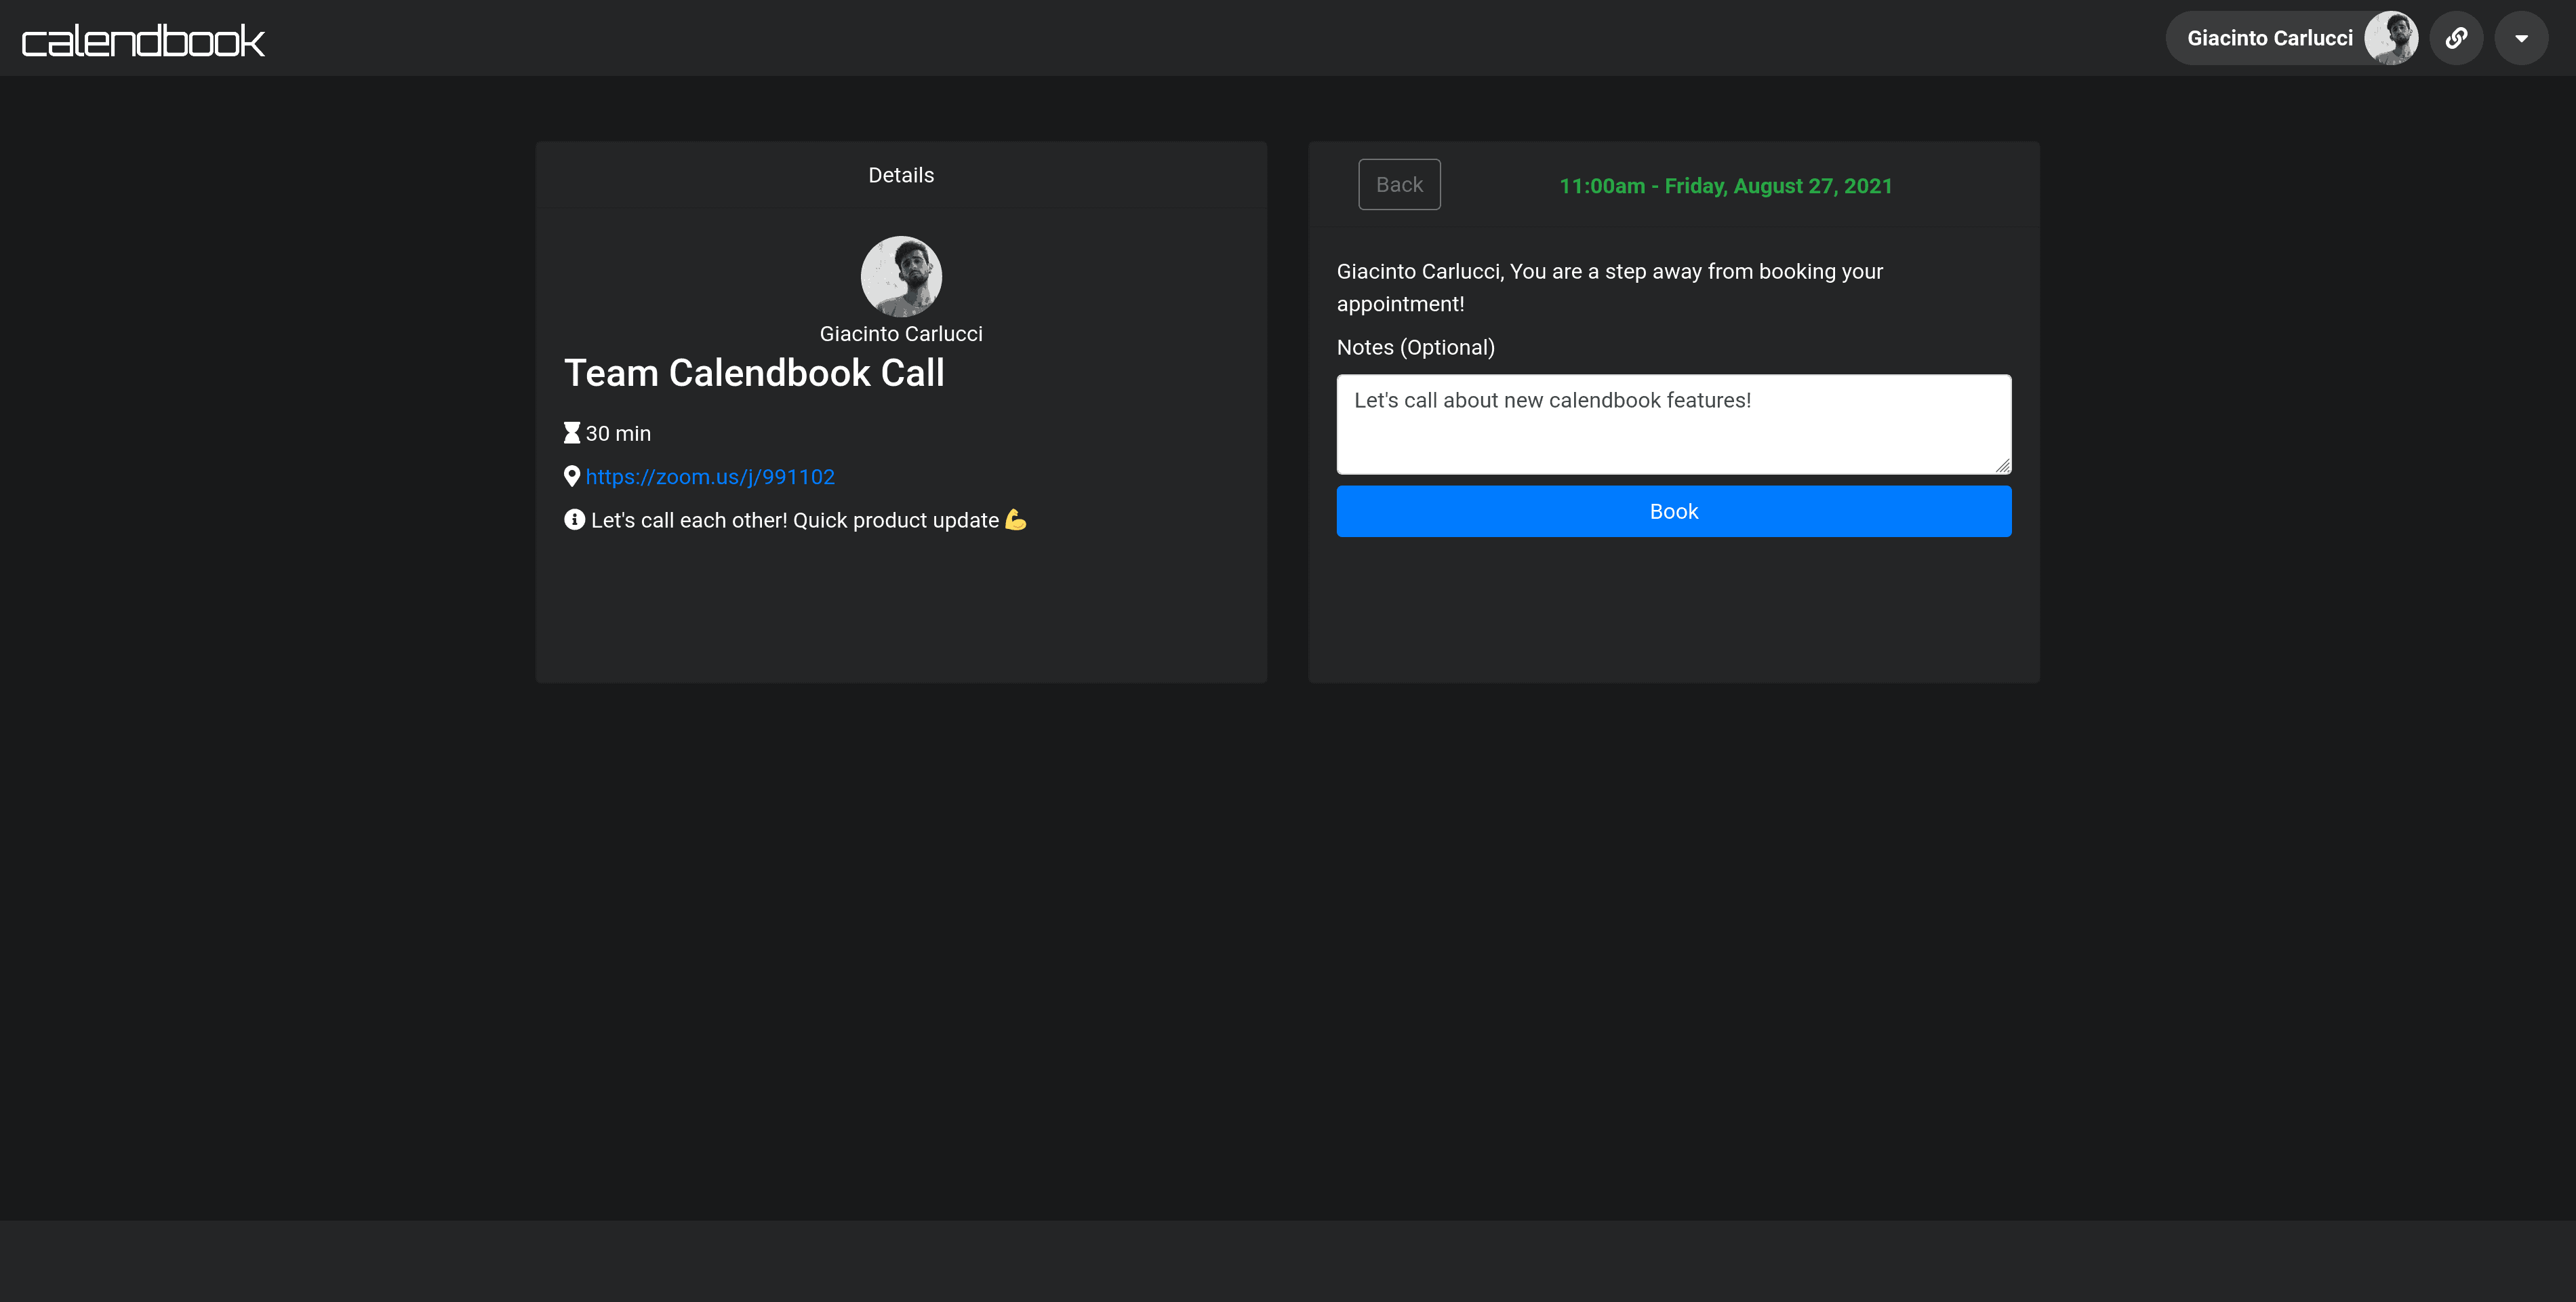The image size is (2576, 1302).
Task: Open the zoom.us meeting link
Action: click(710, 477)
